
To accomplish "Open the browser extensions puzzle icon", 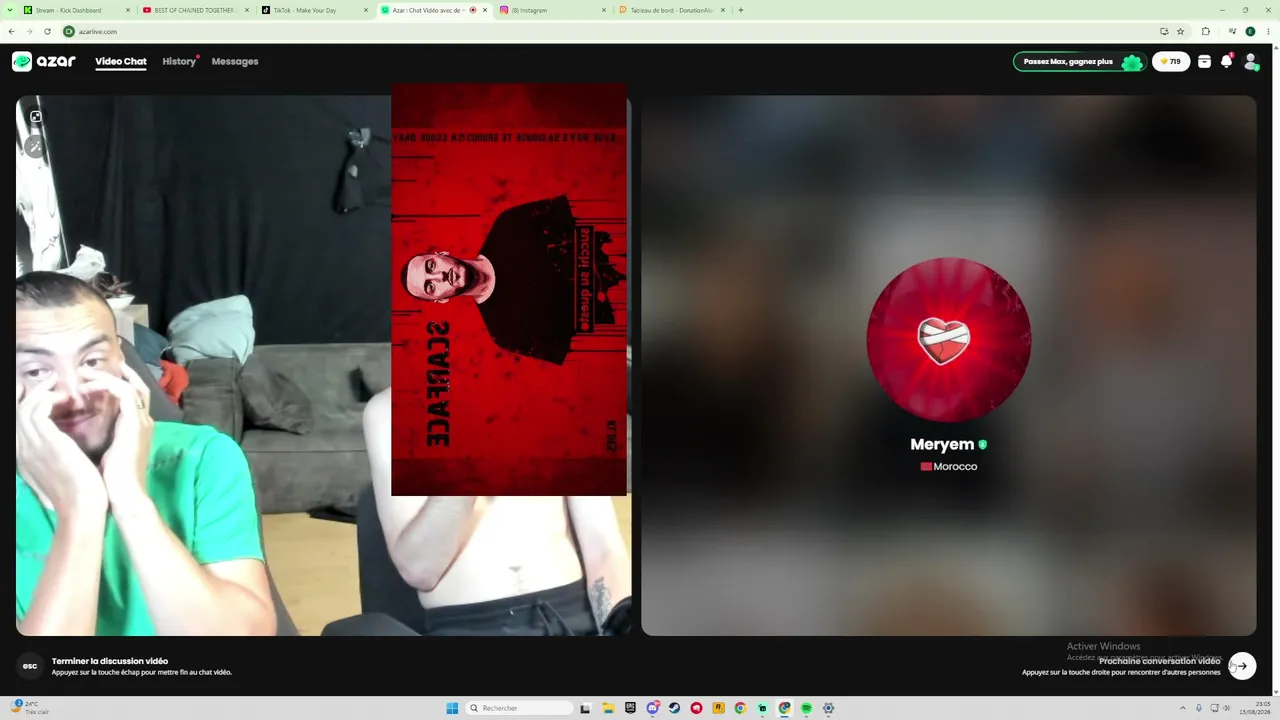I will point(1205,31).
